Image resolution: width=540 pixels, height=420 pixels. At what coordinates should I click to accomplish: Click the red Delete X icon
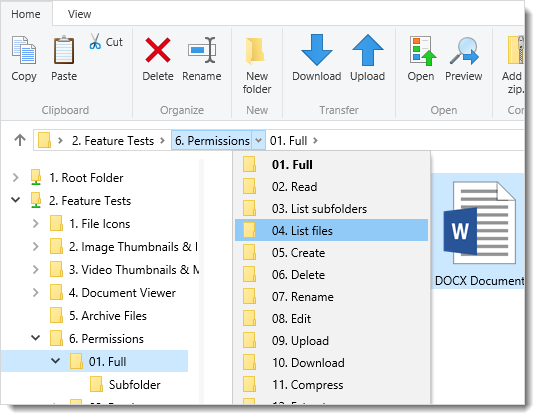[158, 50]
